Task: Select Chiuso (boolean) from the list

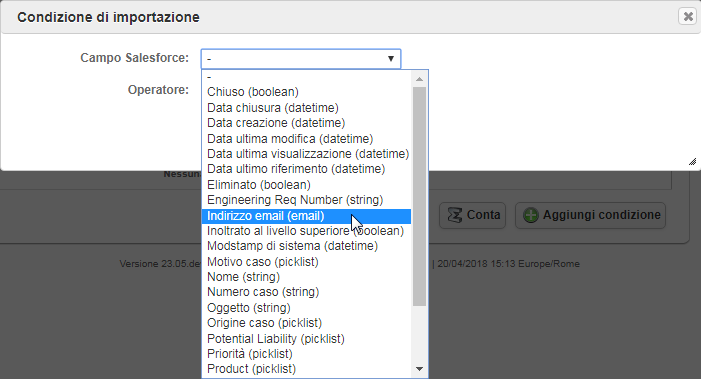Action: tap(306, 92)
